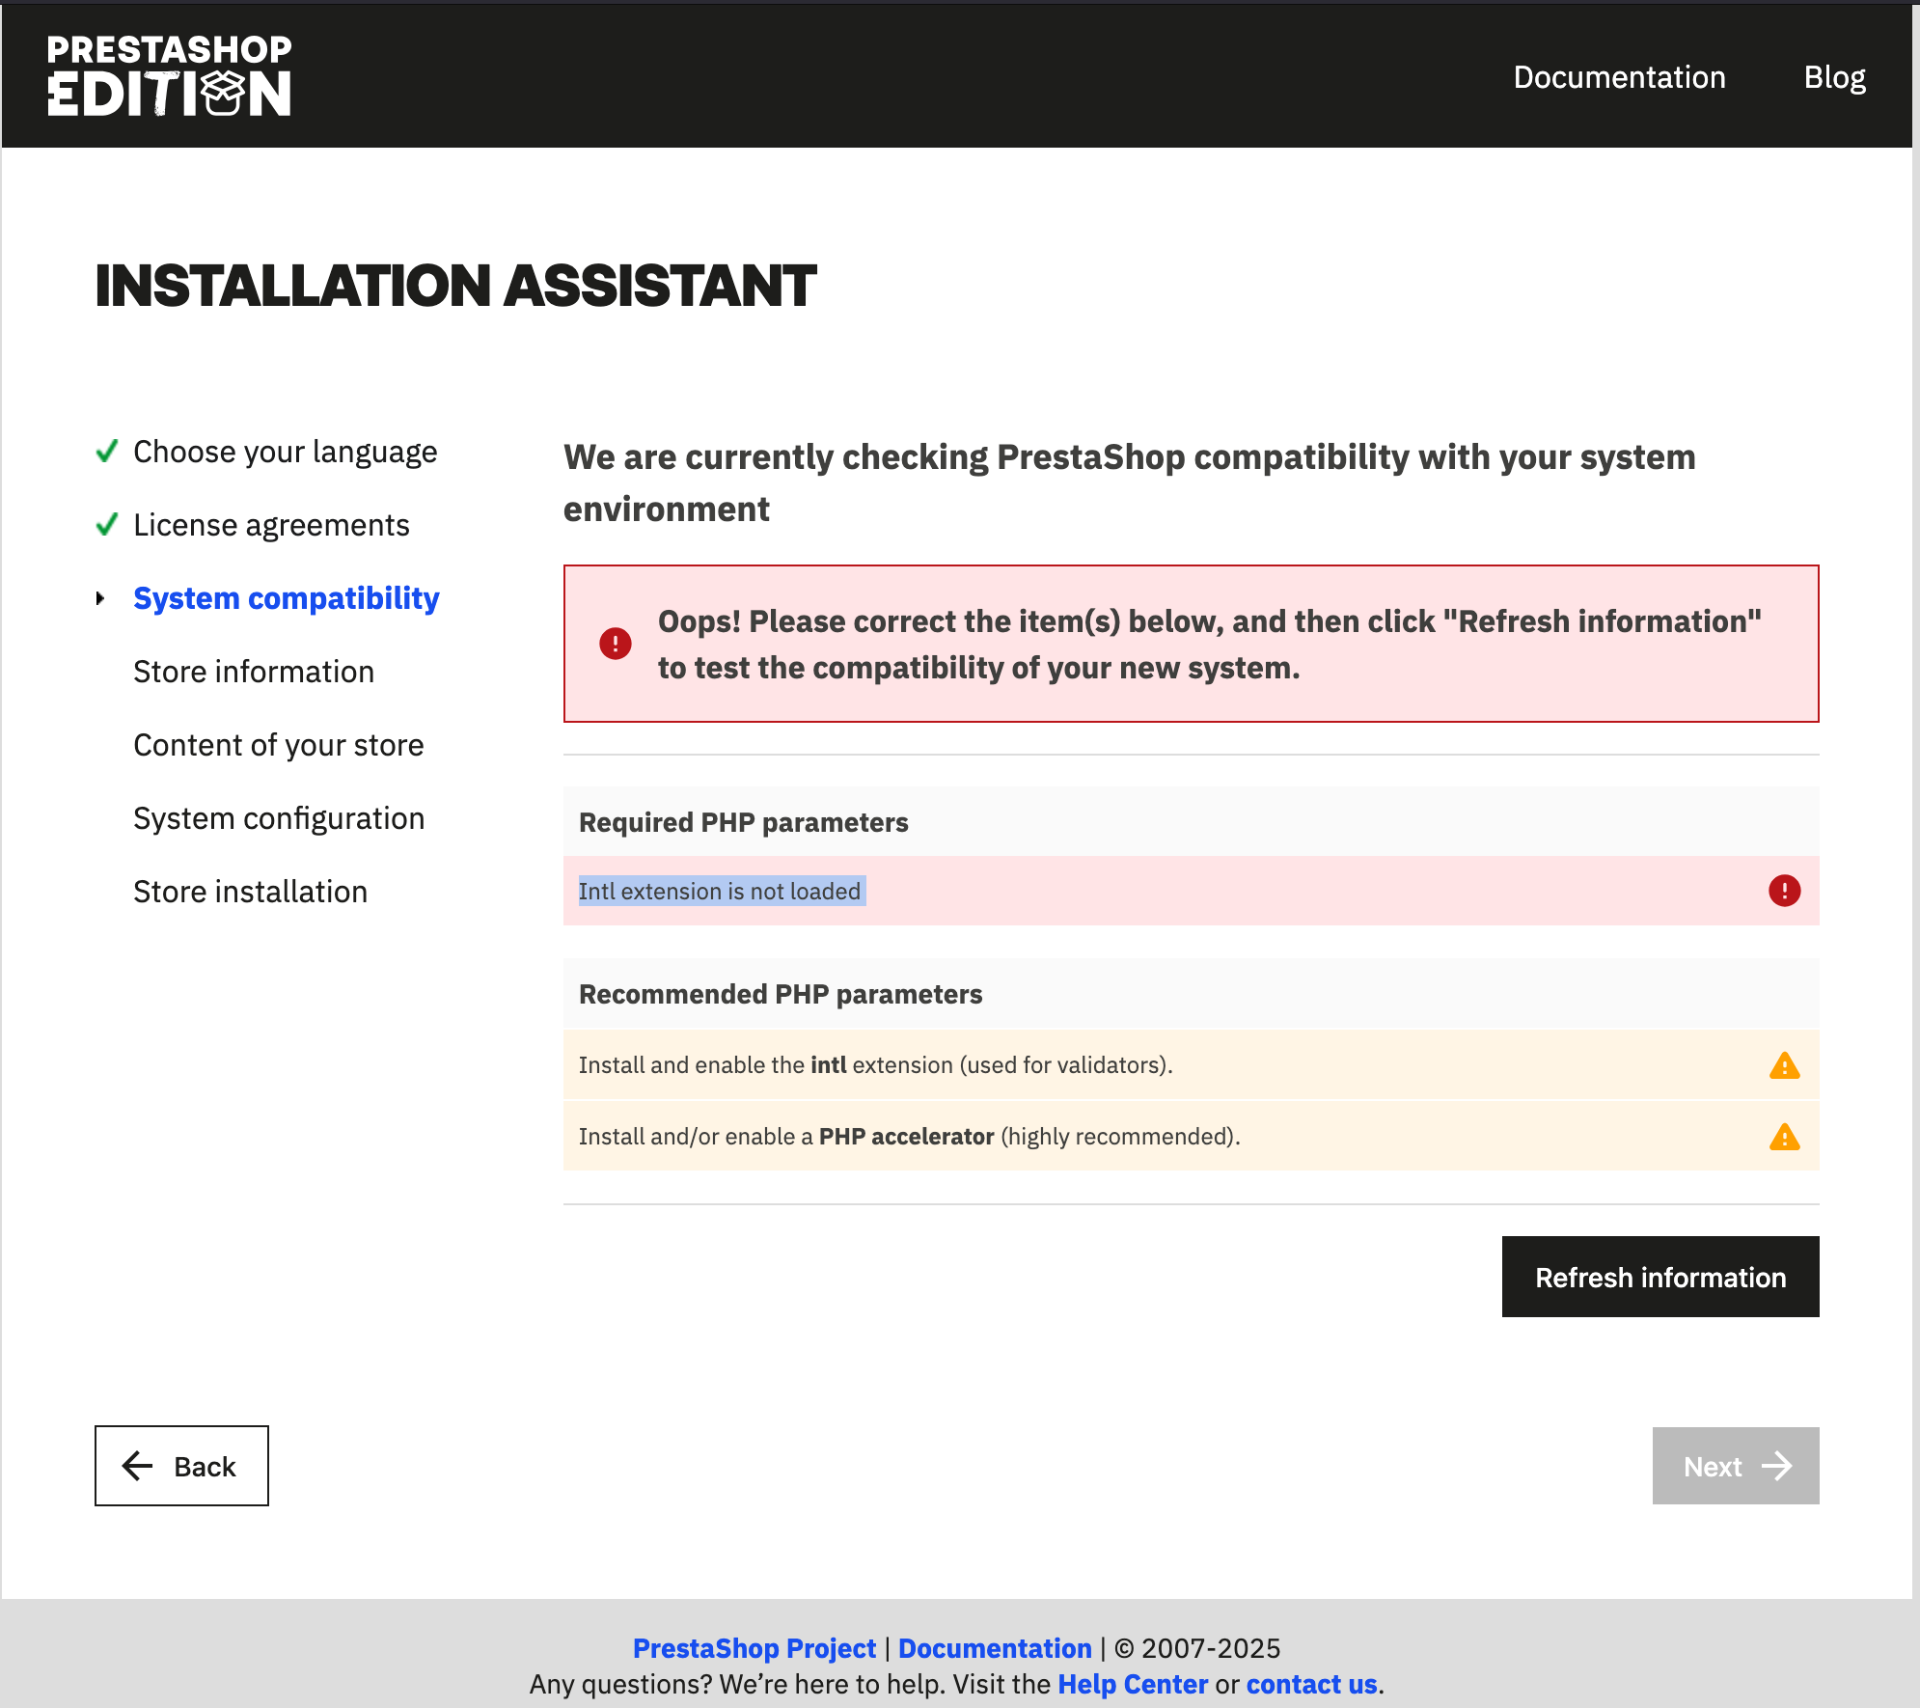
Task: Go to License agreements step
Action: 271,525
